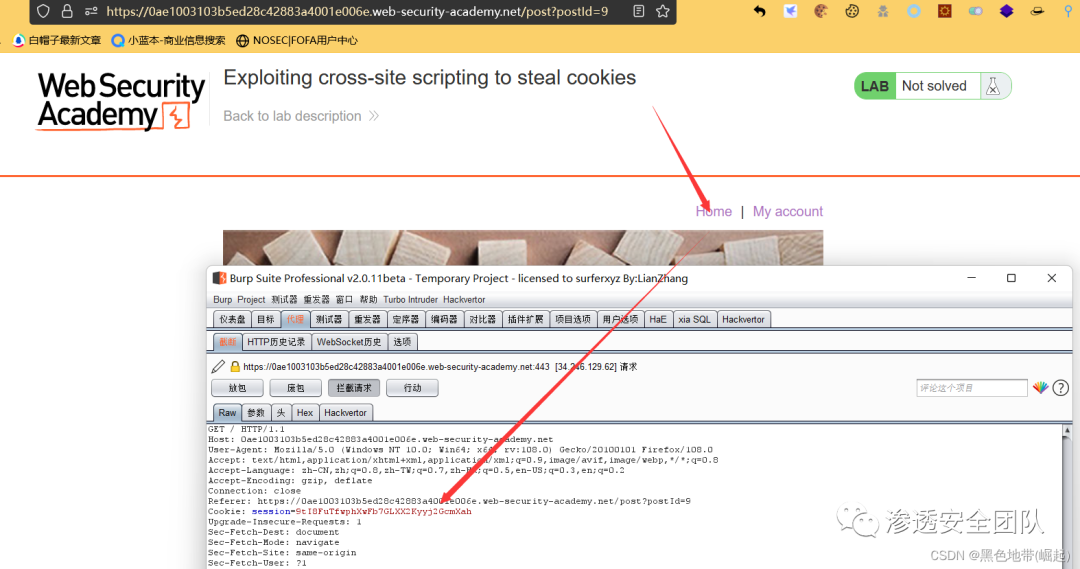Image resolution: width=1080 pixels, height=569 pixels.
Task: Click the back-arrow extension icon in toolbar
Action: point(759,11)
